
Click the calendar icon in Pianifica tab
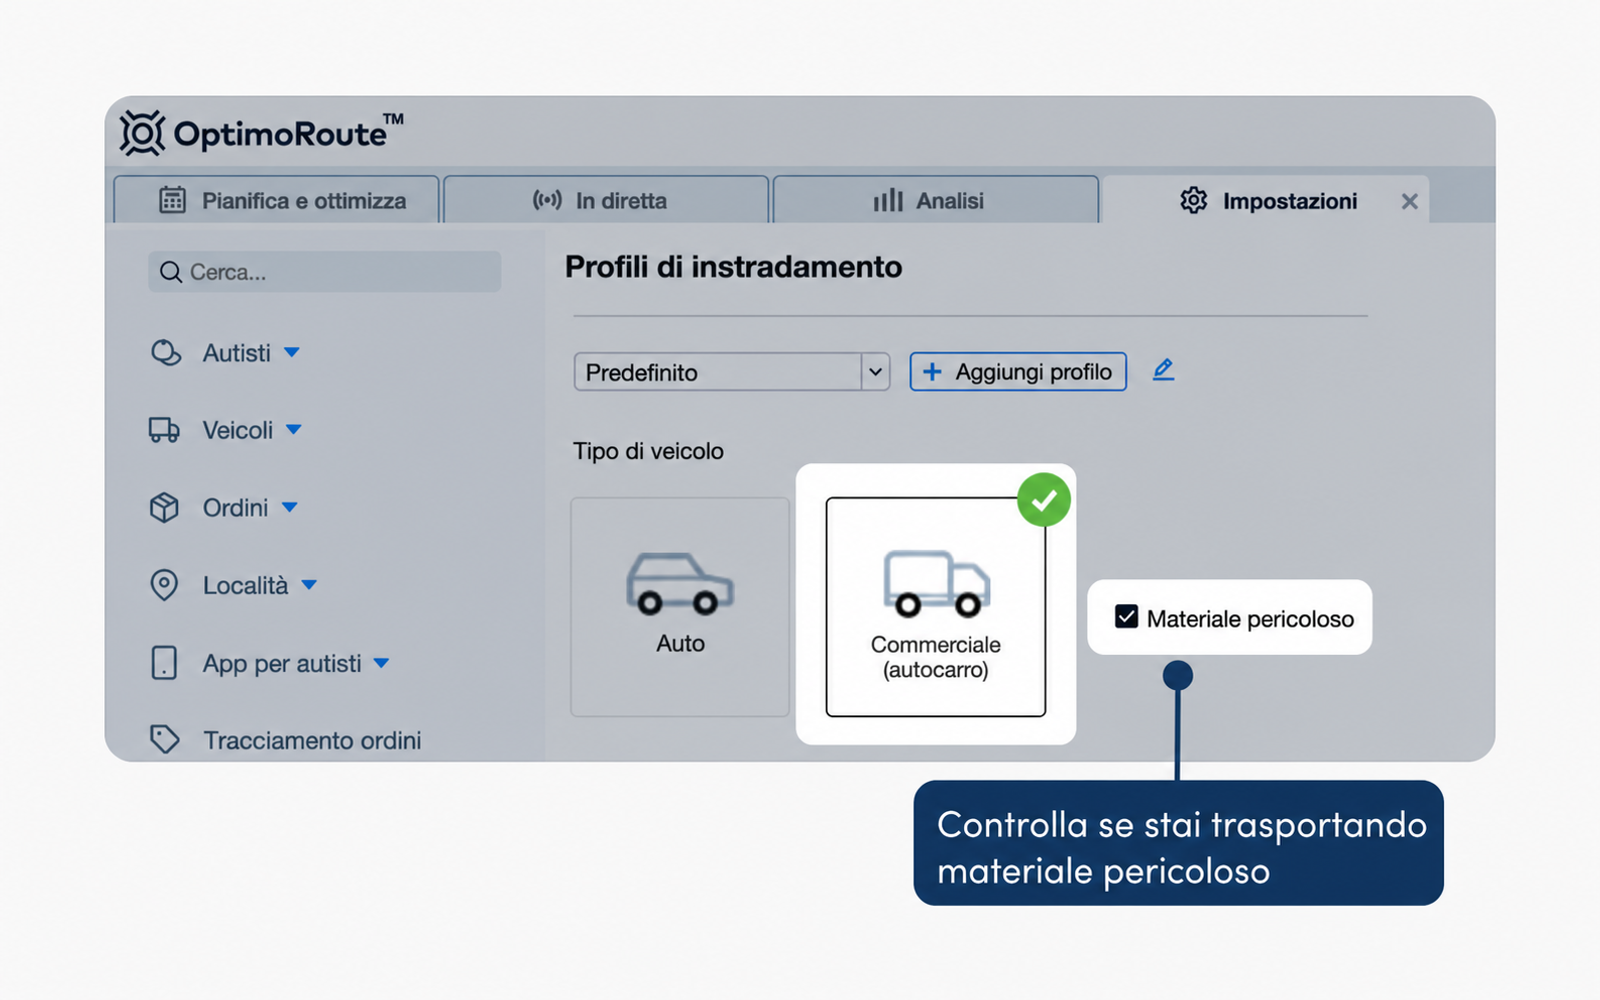(173, 200)
